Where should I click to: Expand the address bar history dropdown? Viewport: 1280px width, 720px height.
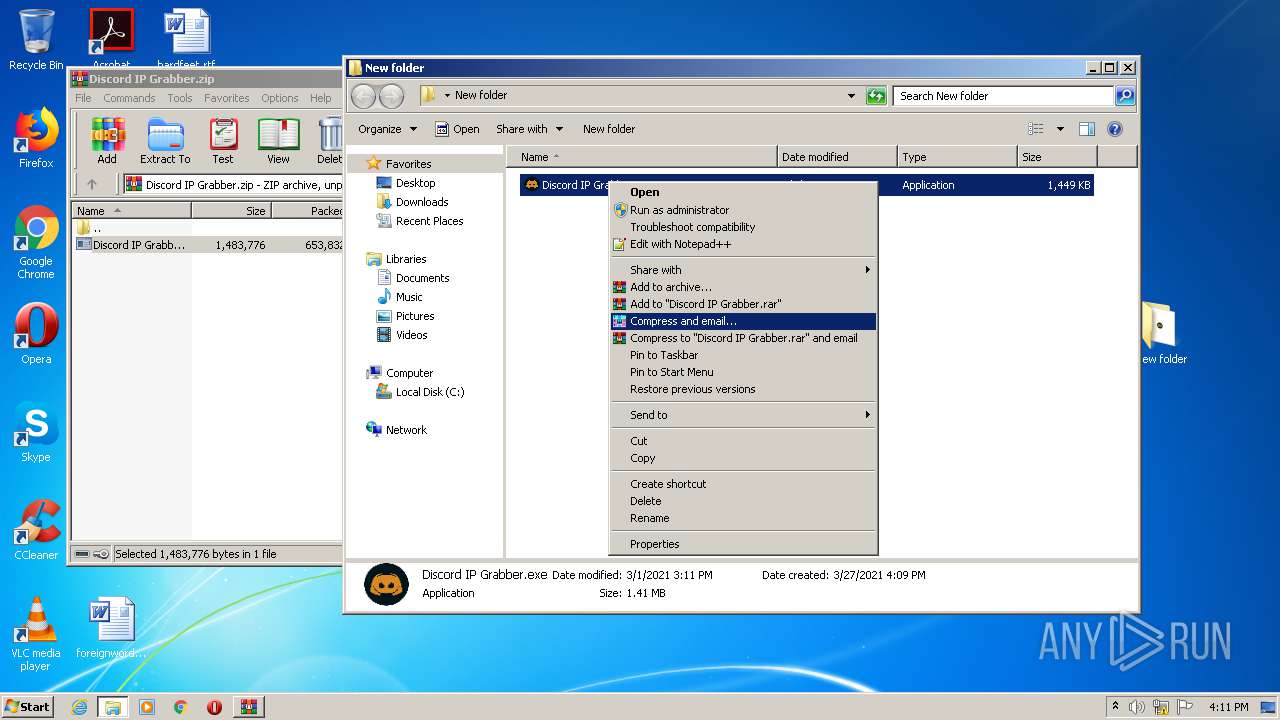(x=851, y=96)
